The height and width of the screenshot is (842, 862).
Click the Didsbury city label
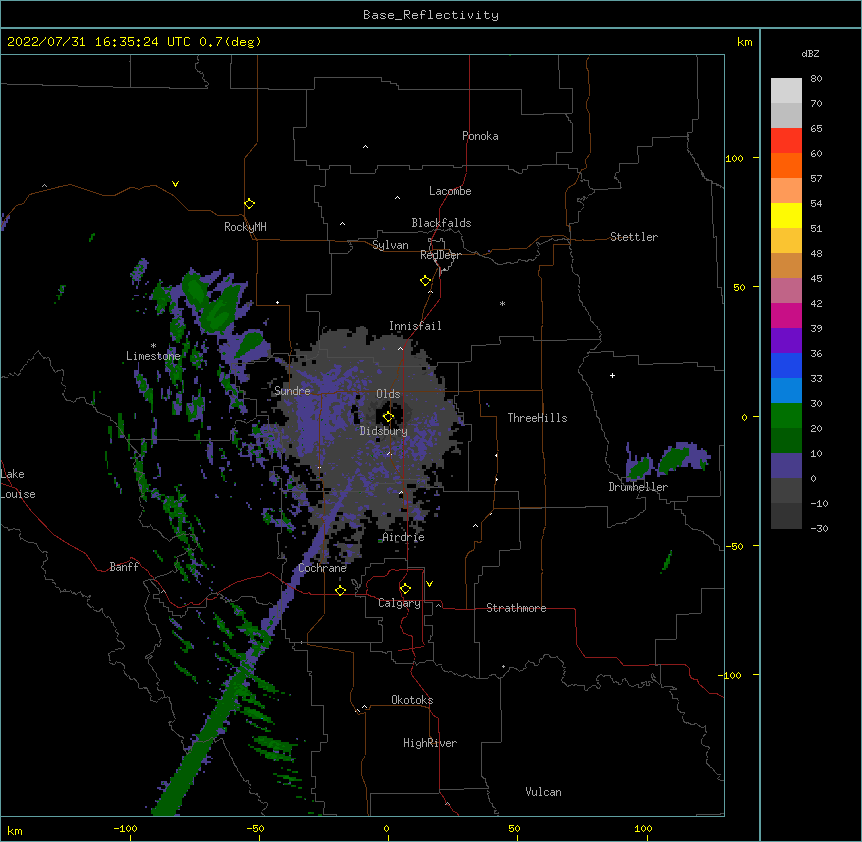(383, 431)
